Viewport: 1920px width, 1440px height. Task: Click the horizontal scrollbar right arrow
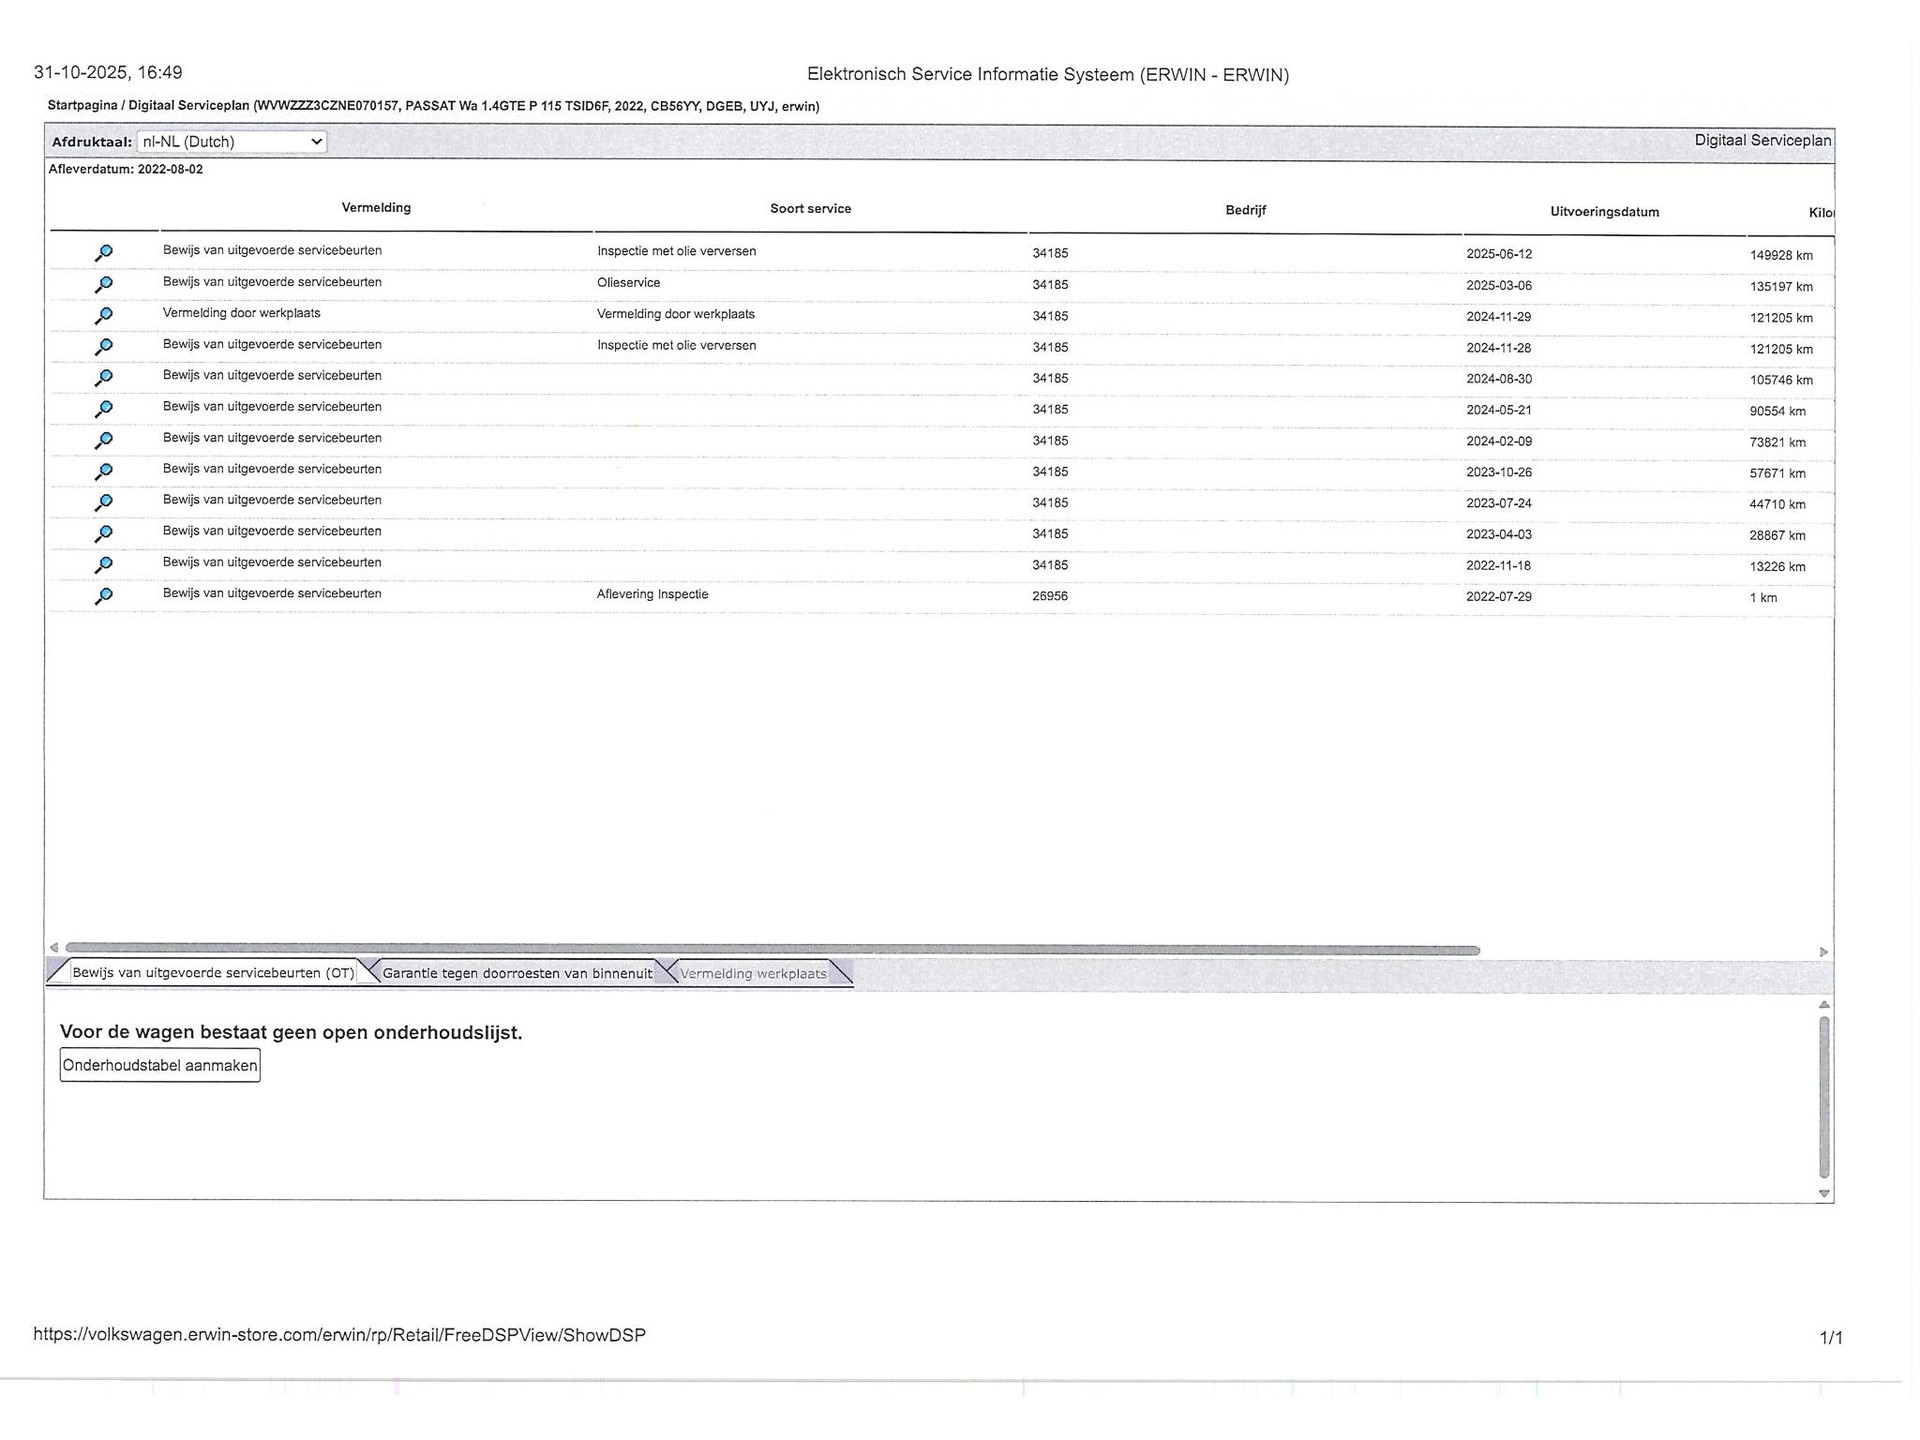[x=1823, y=951]
